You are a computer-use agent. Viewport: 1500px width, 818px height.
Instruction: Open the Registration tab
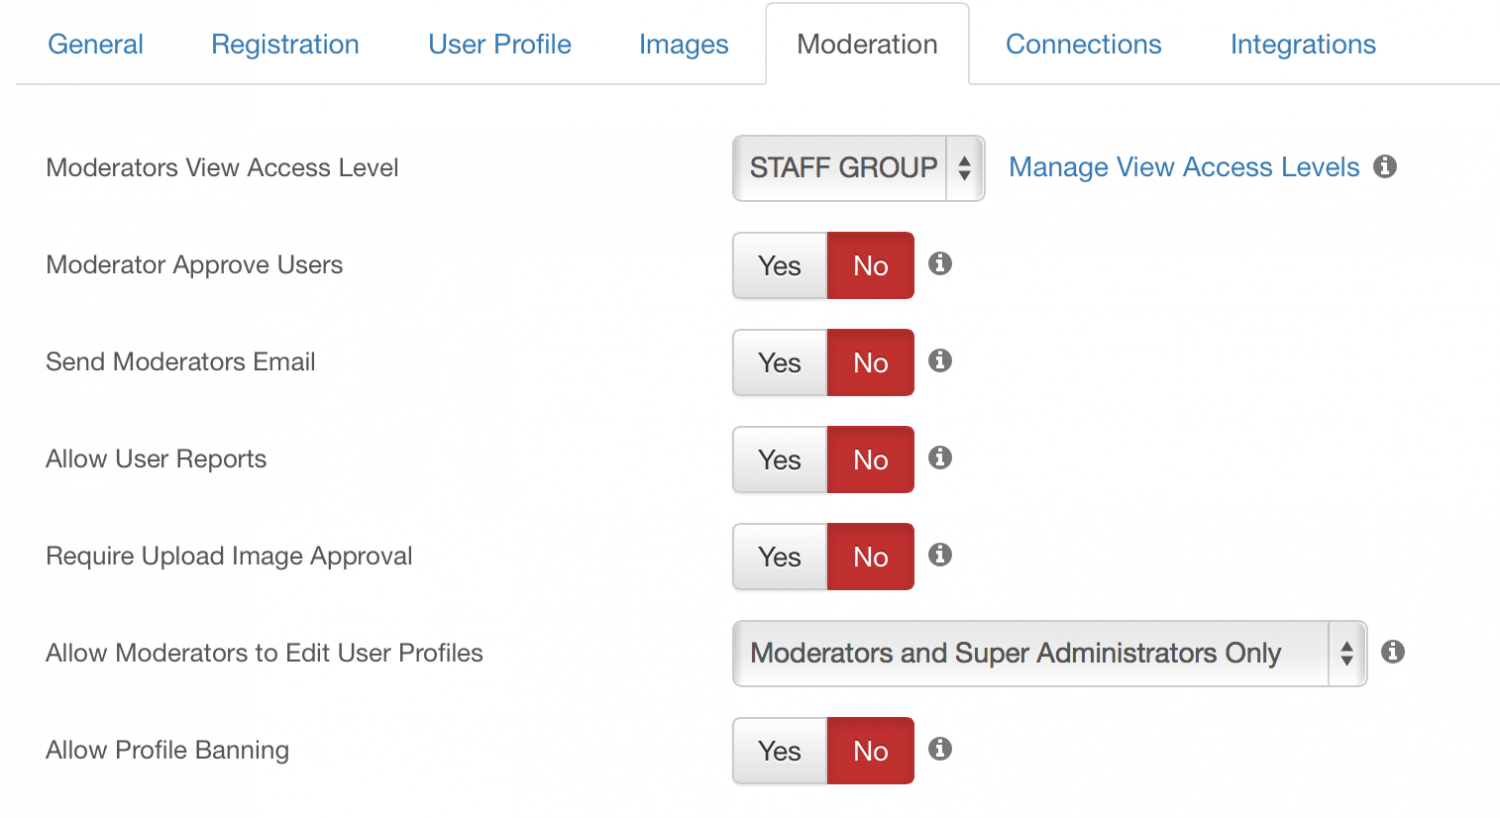coord(285,44)
